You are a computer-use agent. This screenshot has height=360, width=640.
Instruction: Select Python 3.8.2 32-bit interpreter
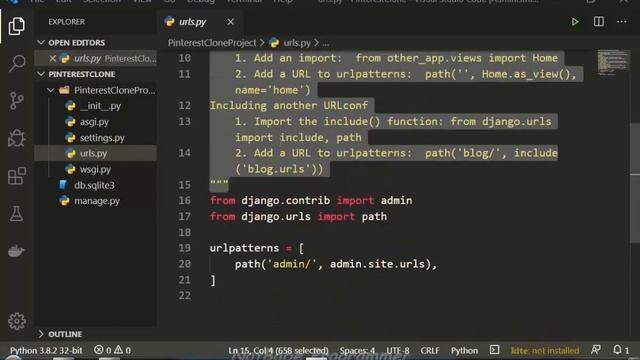[46, 350]
